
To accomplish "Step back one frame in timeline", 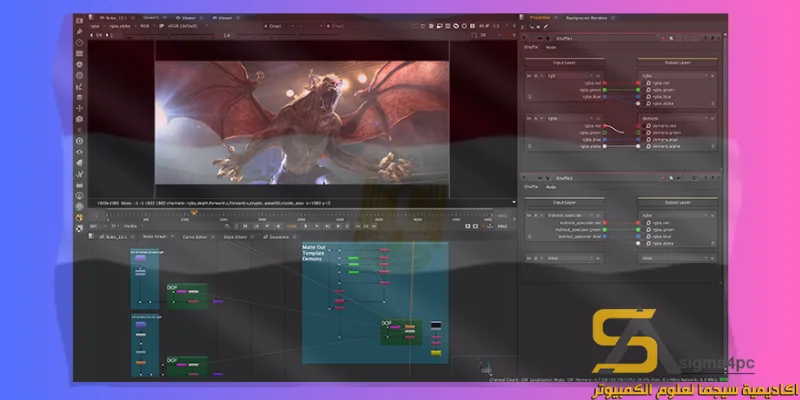I will [x=267, y=226].
